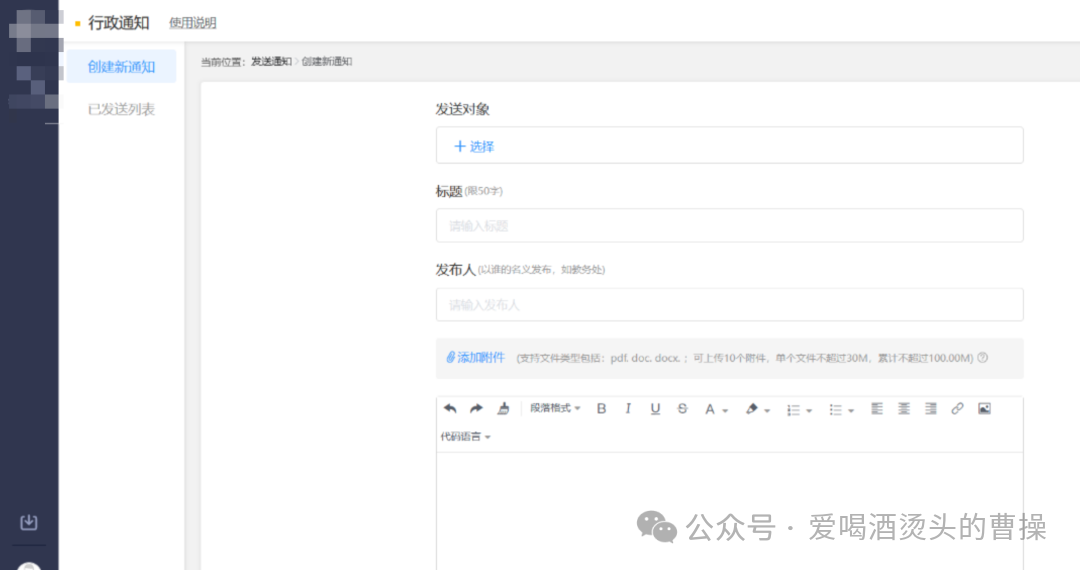
Task: Apply underline formatting
Action: point(655,409)
